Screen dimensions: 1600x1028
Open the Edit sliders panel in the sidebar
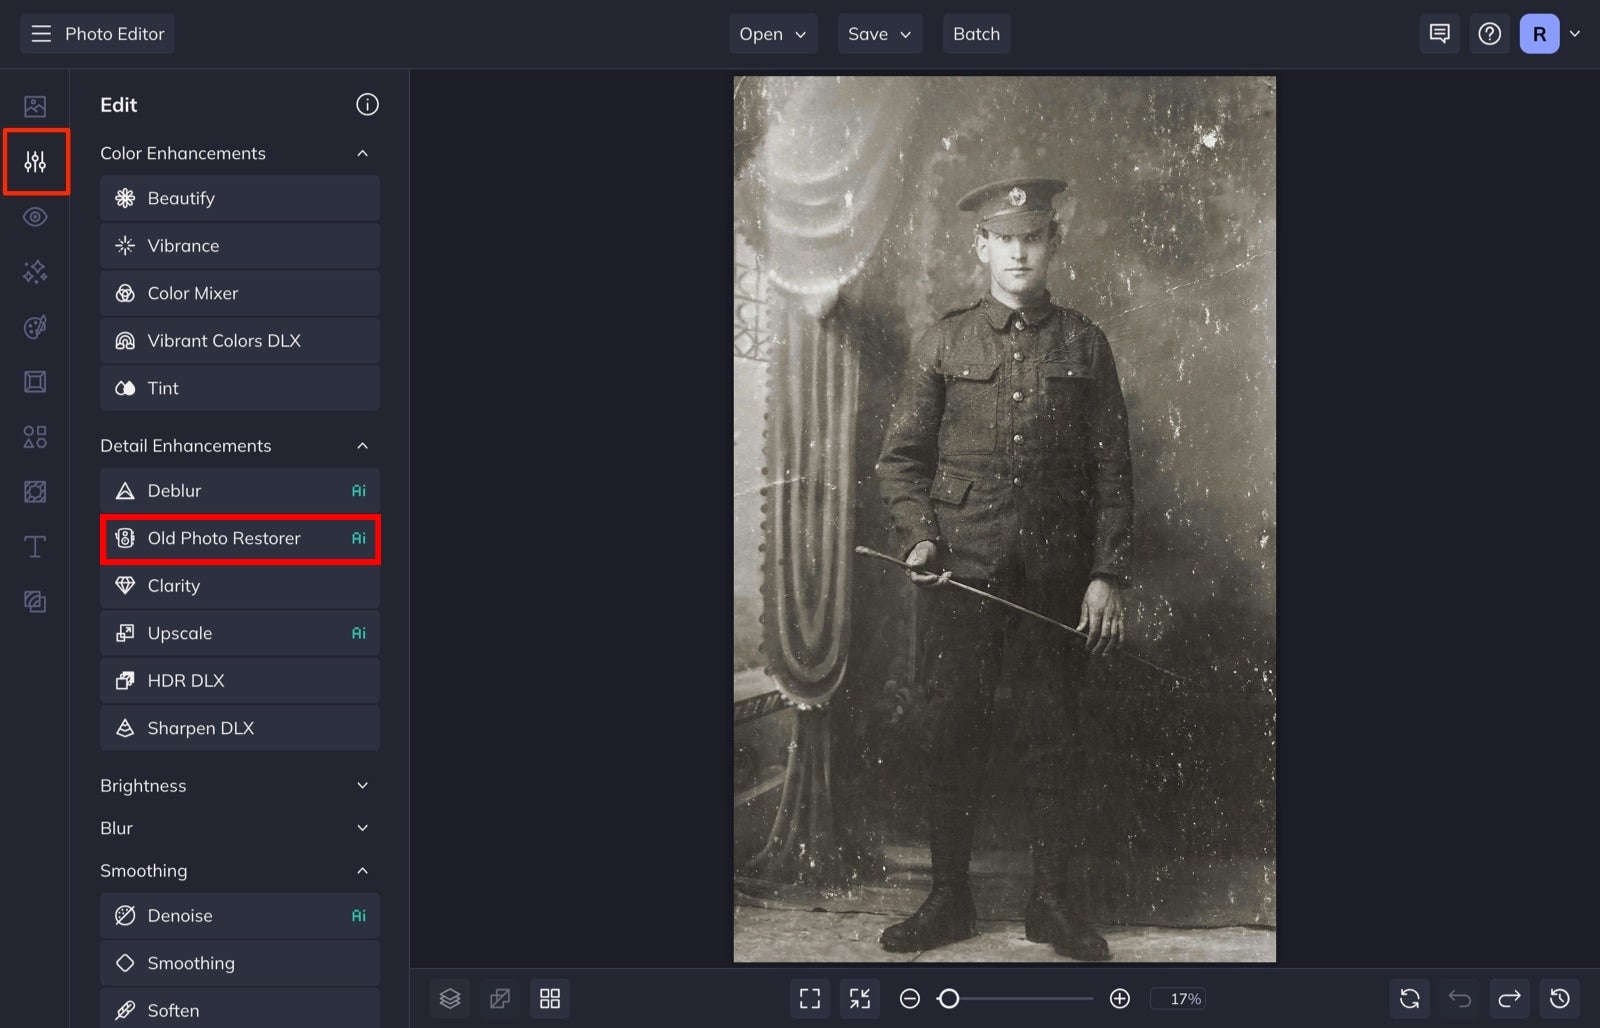click(36, 160)
